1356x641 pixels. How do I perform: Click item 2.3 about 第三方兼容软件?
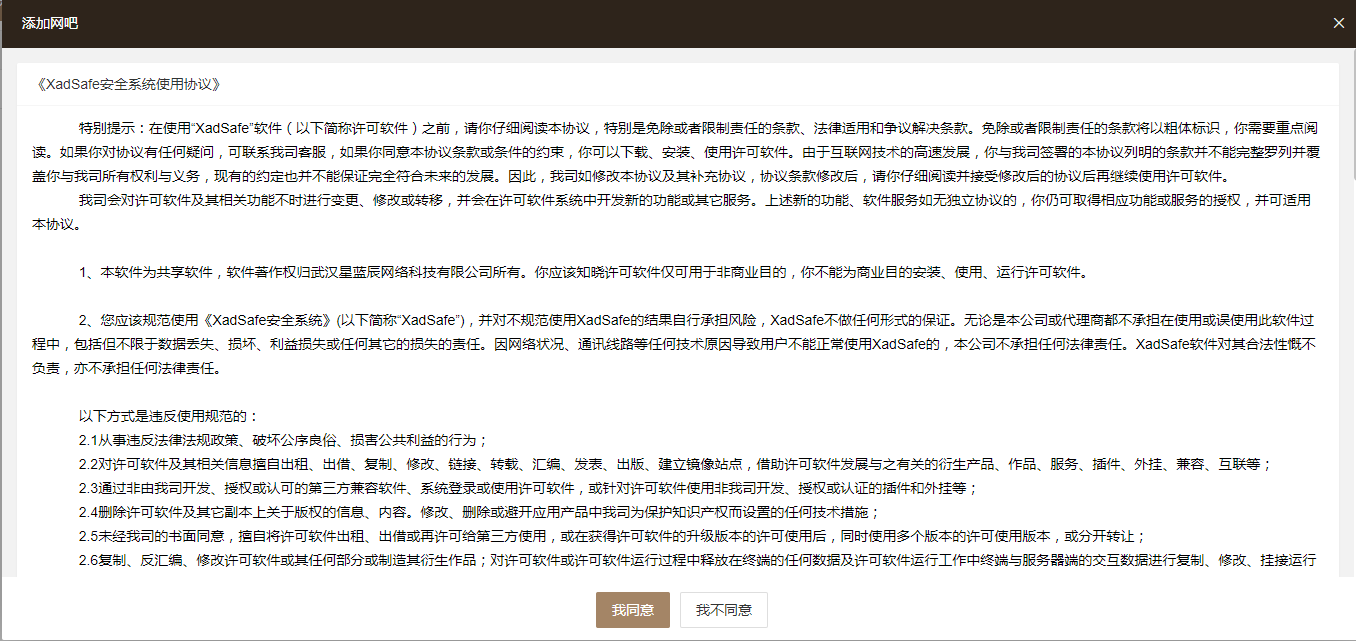coord(527,488)
